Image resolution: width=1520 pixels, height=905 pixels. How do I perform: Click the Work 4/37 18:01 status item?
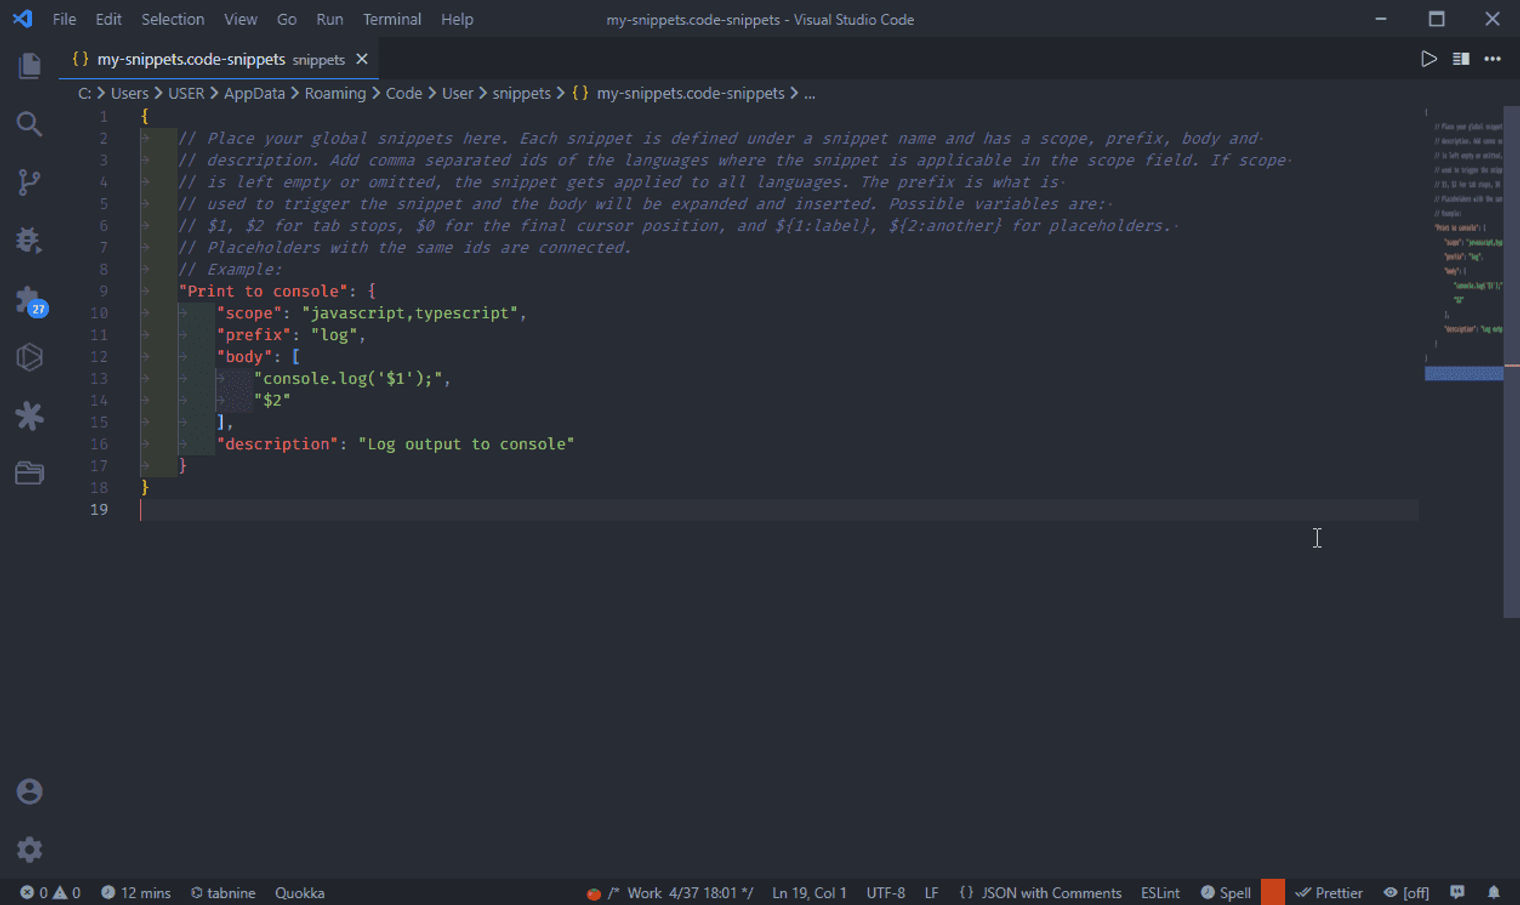coord(681,893)
